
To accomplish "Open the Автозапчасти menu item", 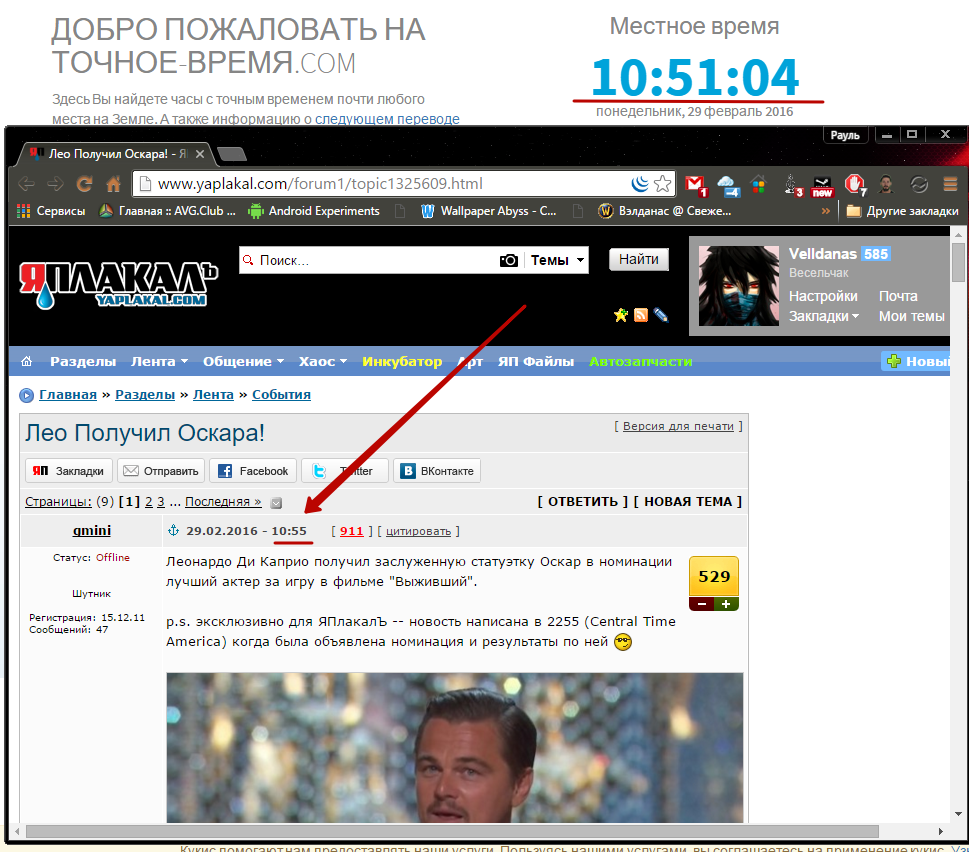I will point(640,361).
